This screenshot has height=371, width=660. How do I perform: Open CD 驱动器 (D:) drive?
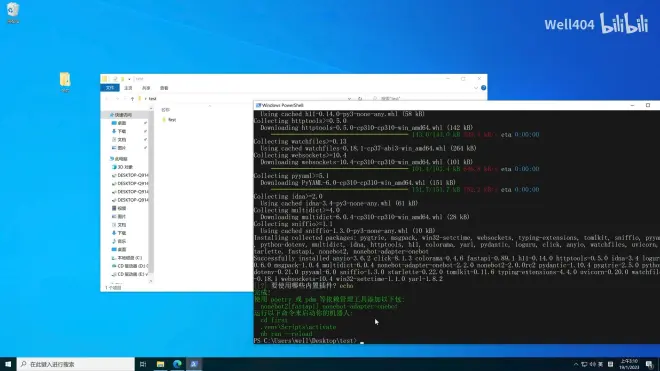(x=130, y=266)
